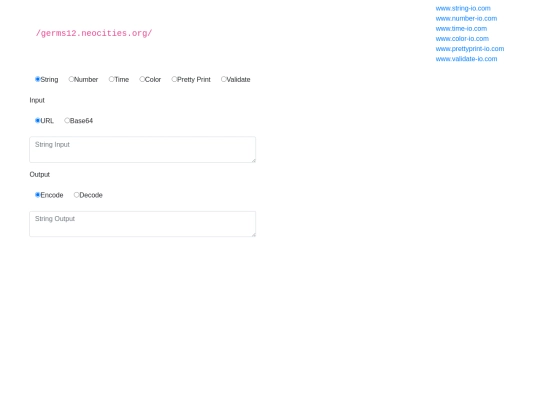540x405 pixels.
Task: Click the Output section label
Action: pyautogui.click(x=40, y=175)
